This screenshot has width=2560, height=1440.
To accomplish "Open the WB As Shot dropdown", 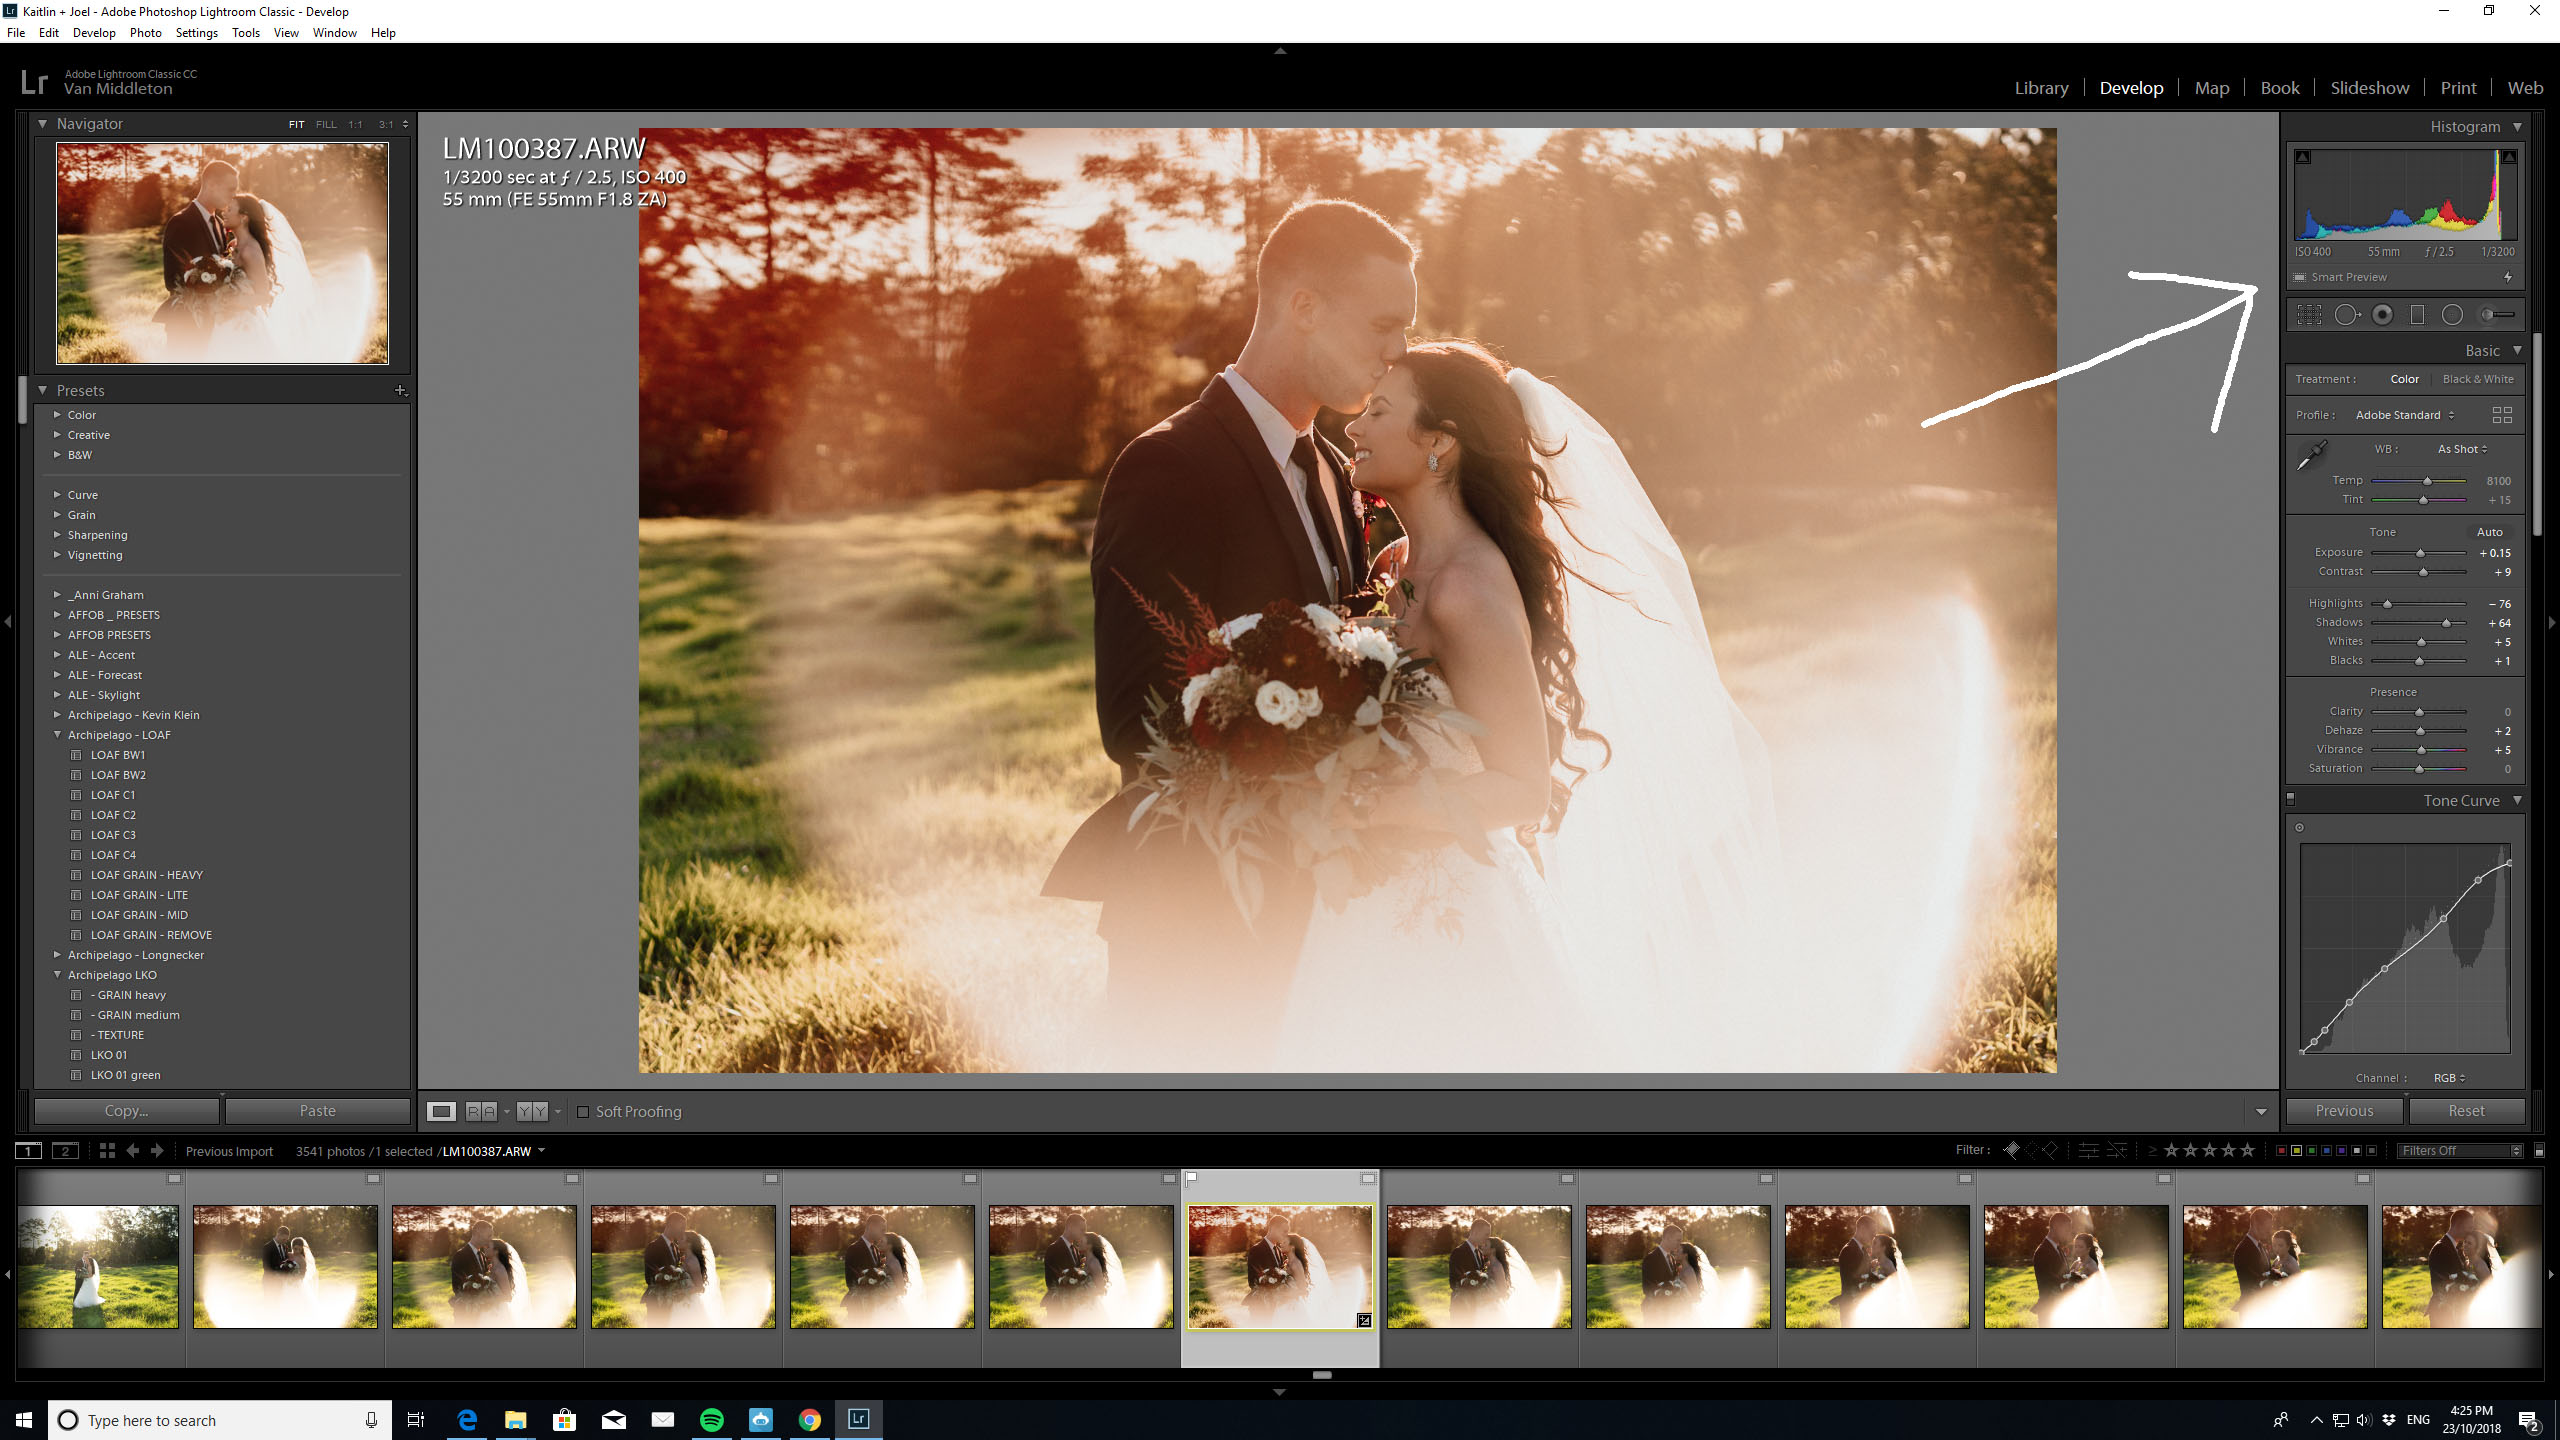I will click(2462, 449).
